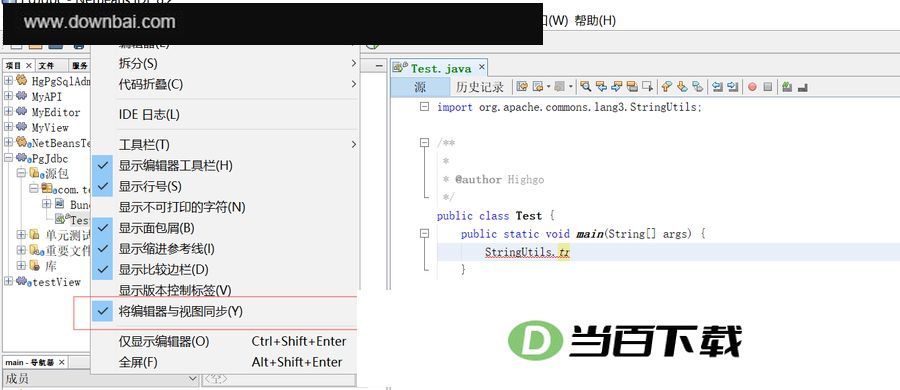This screenshot has width=900, height=390.
Task: Expand the 单元测试 folder node
Action: point(21,235)
